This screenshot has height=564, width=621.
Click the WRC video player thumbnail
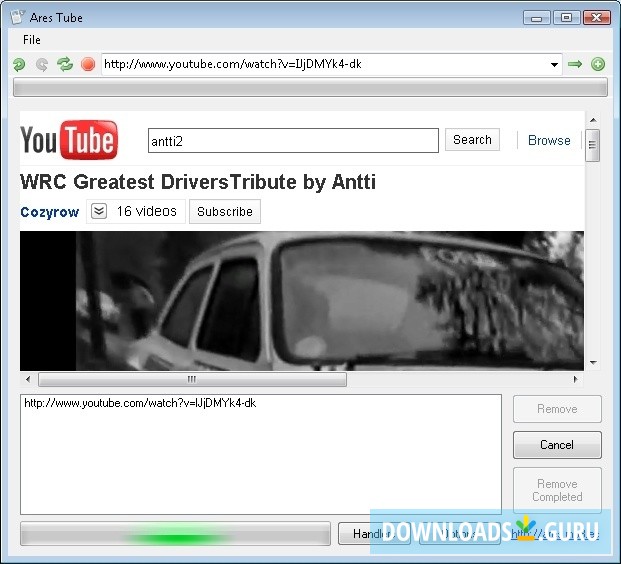(302, 301)
